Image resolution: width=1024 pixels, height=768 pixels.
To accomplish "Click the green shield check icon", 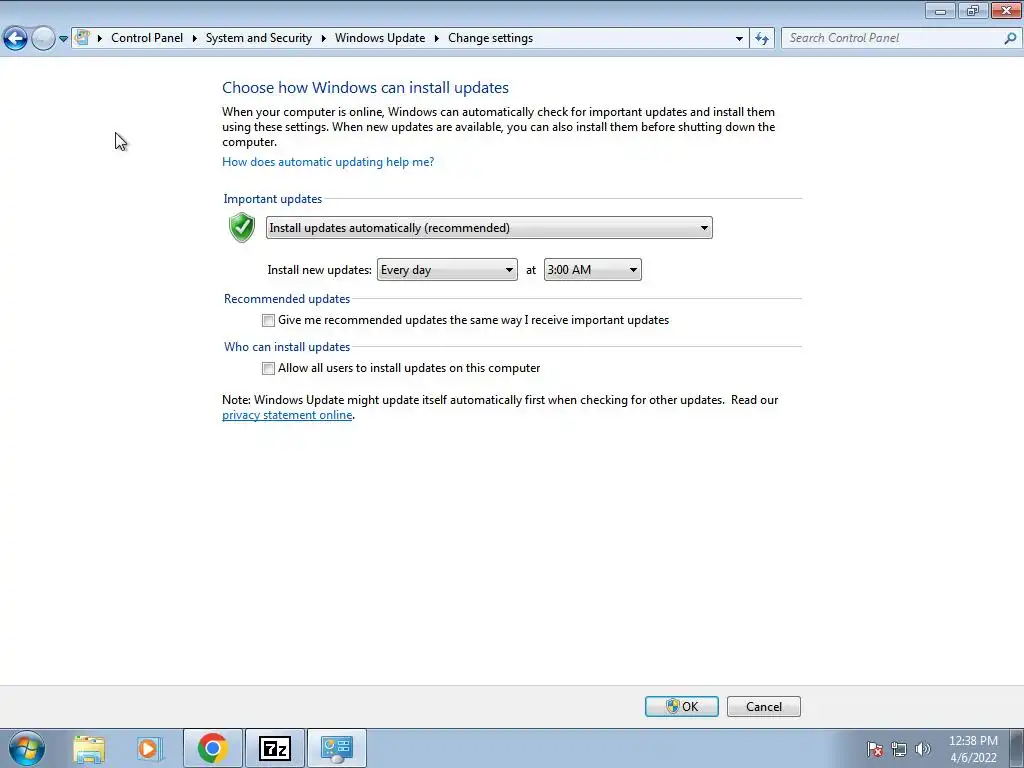I will coord(242,227).
